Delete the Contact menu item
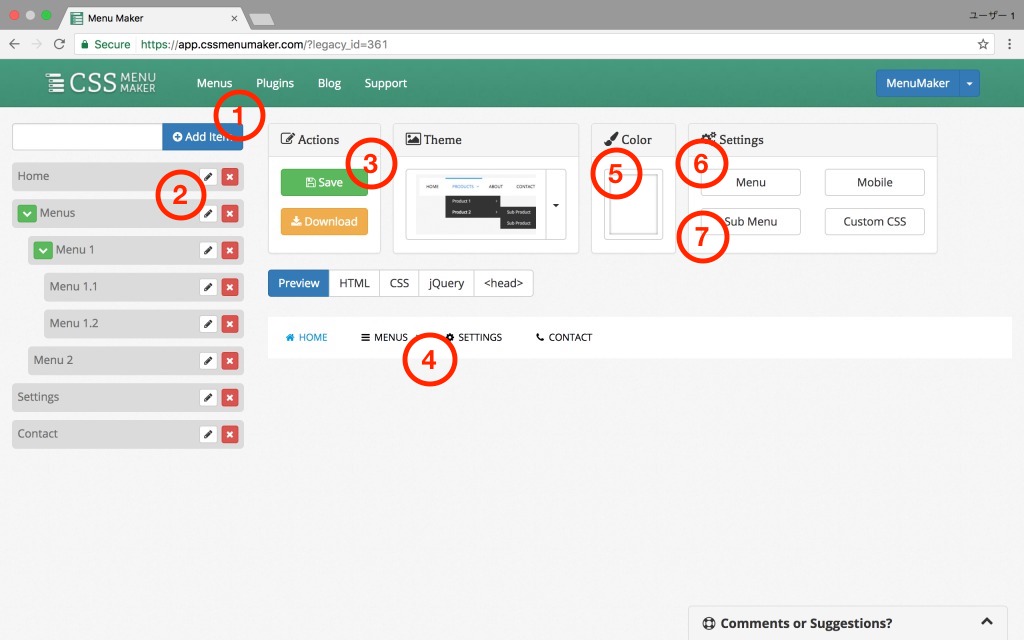 tap(230, 434)
